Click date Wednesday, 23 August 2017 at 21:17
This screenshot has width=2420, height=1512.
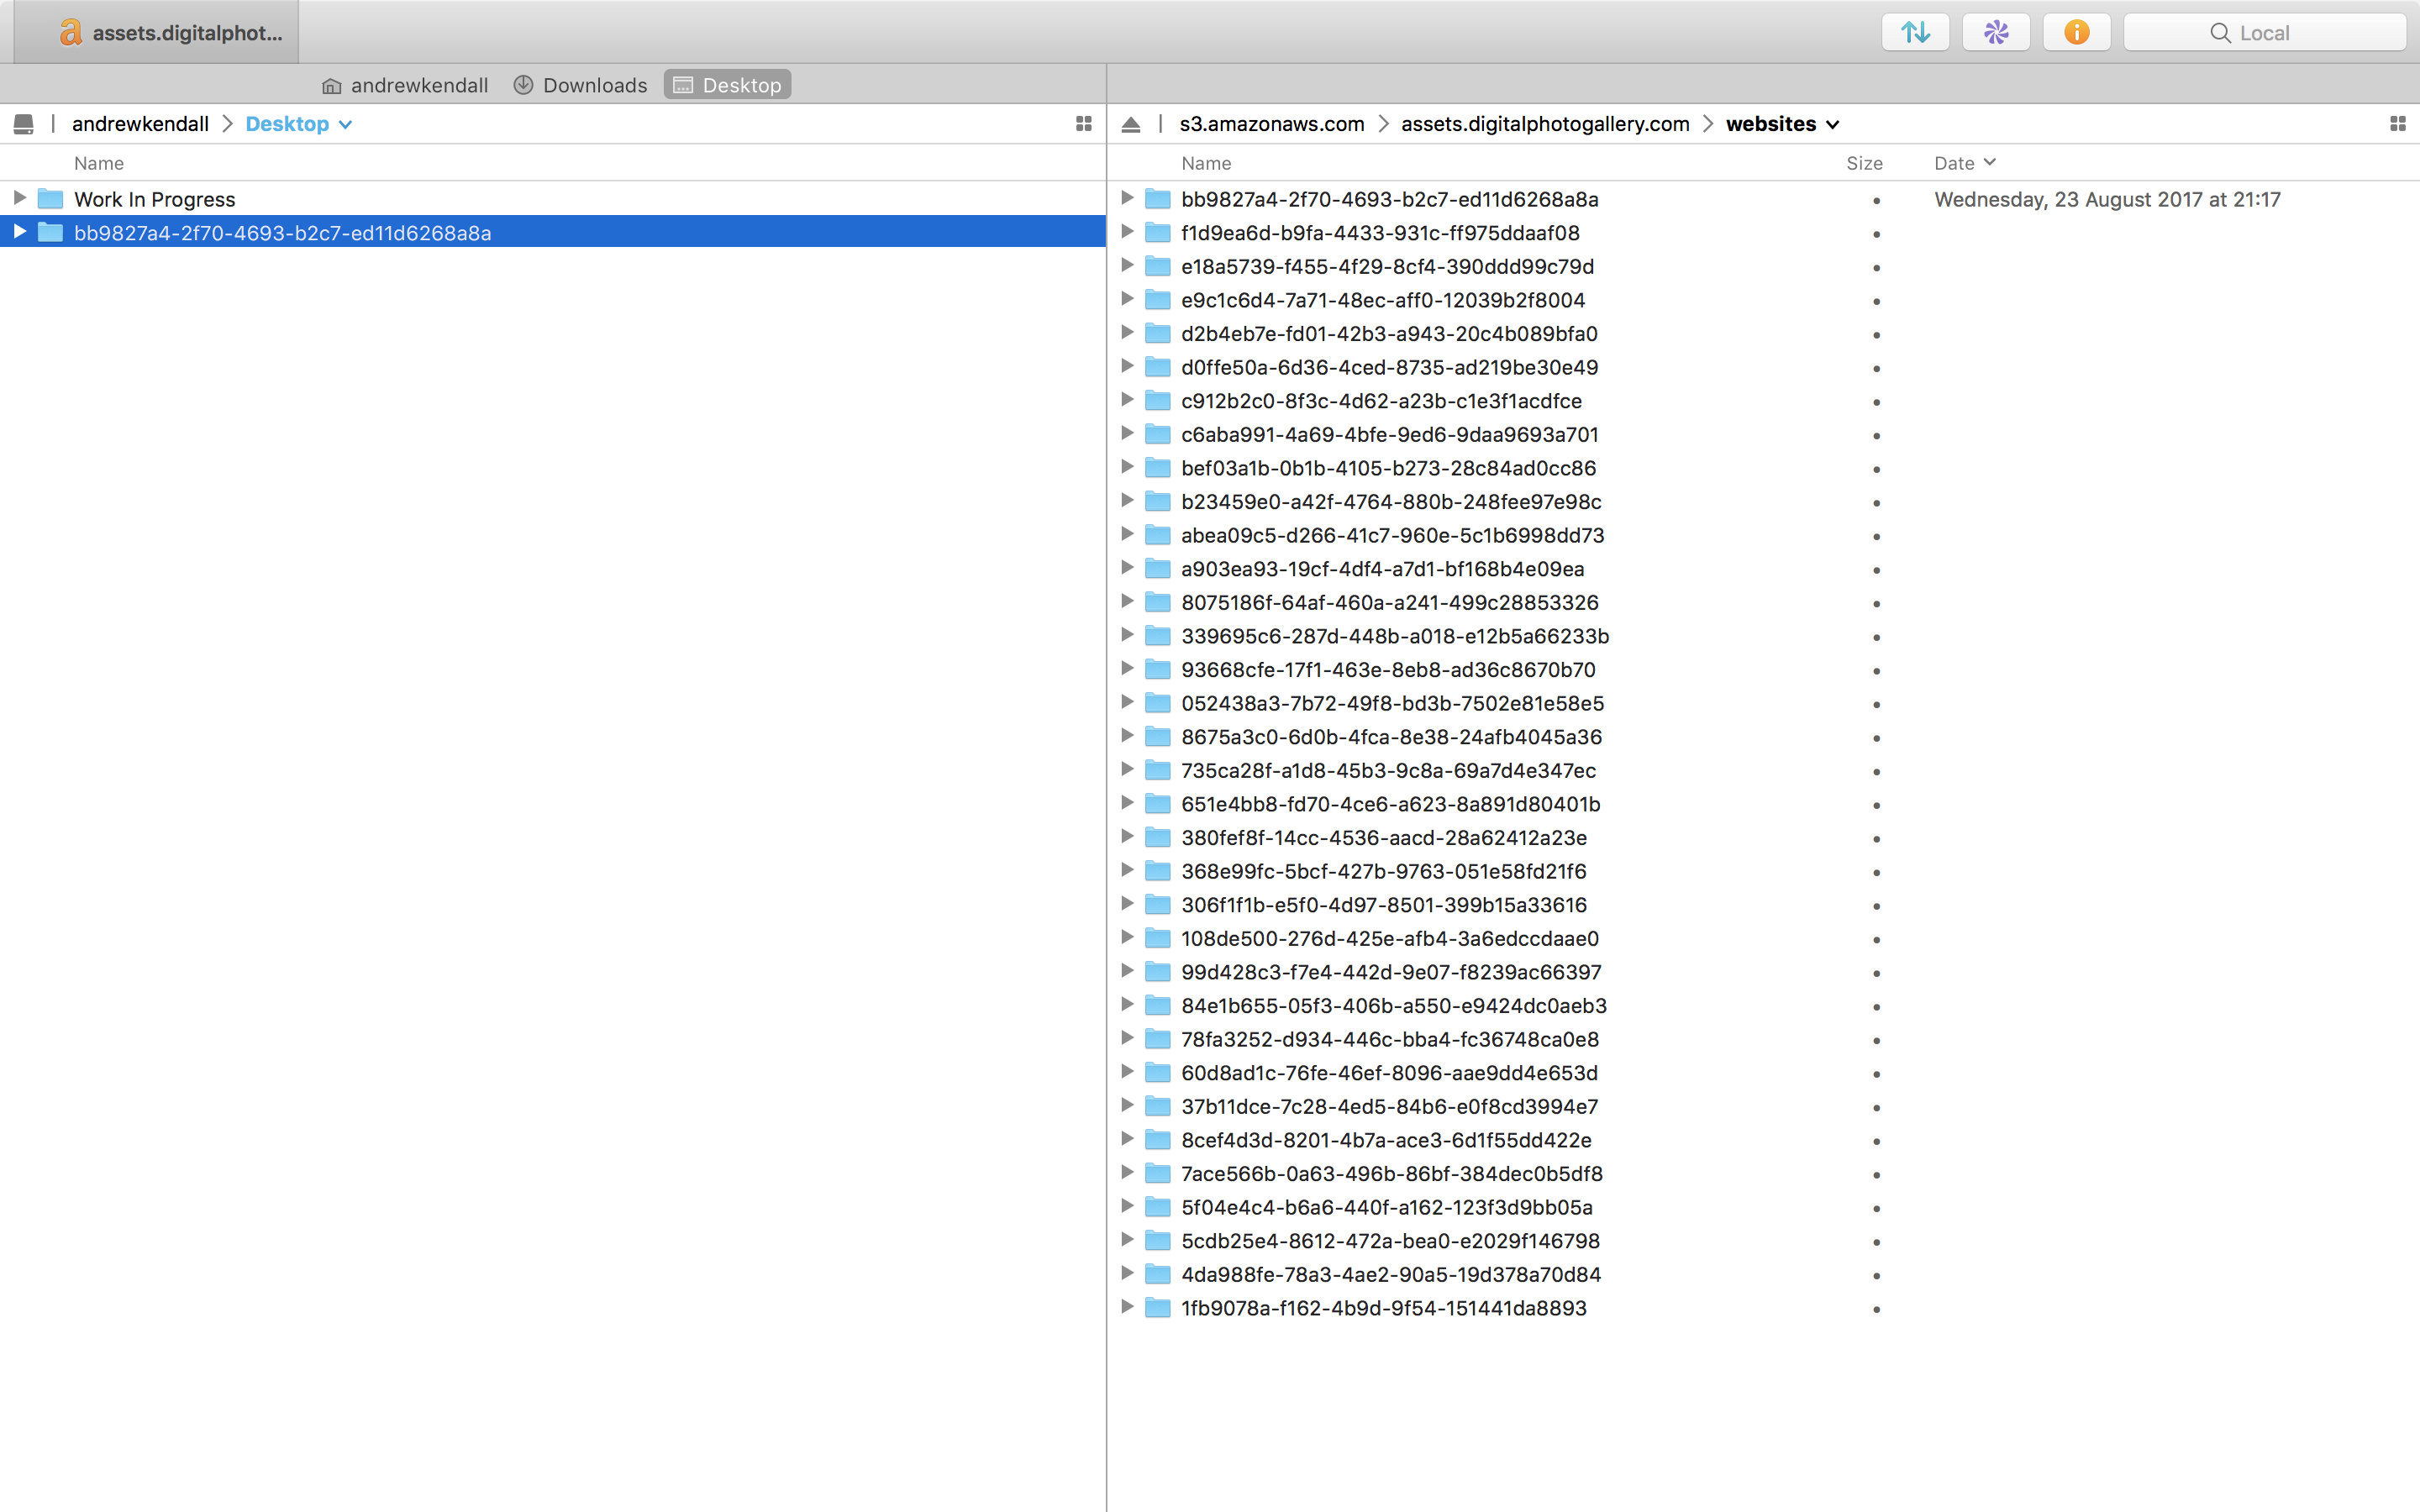click(2107, 199)
